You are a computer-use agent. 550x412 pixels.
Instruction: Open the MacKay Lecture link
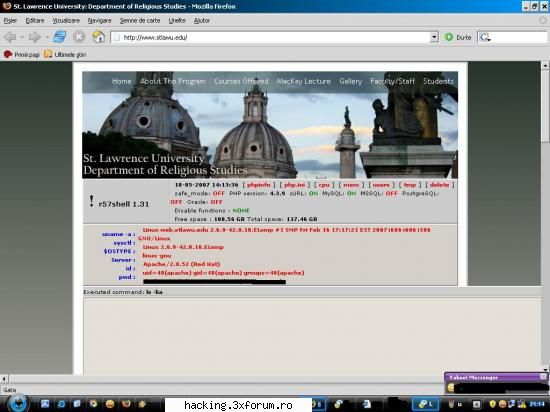(x=303, y=81)
